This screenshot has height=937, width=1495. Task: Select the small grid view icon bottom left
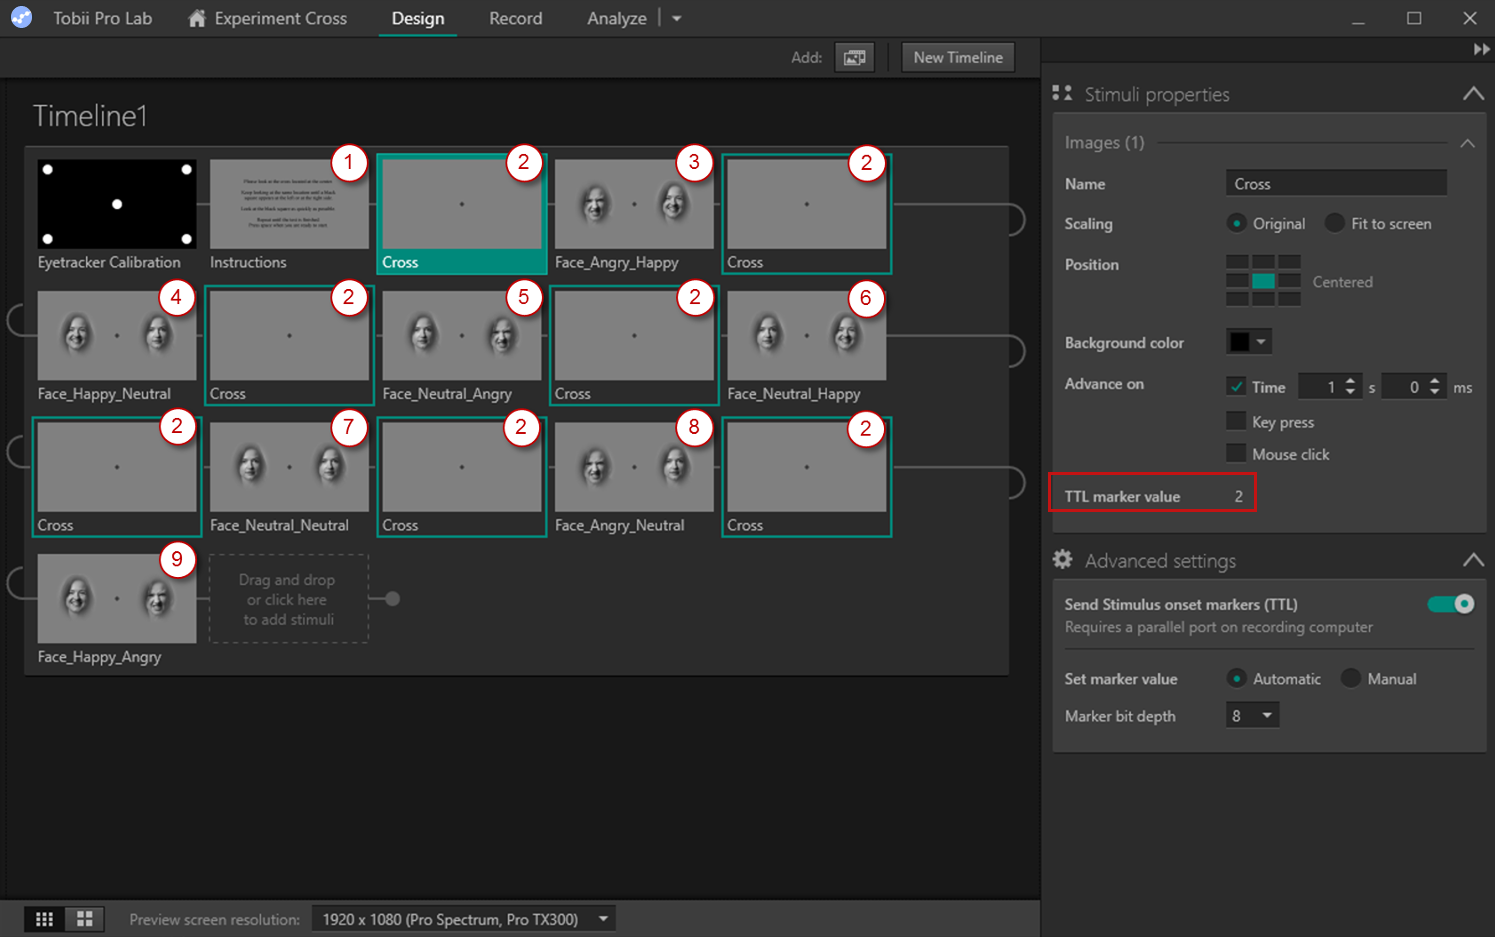[44, 918]
